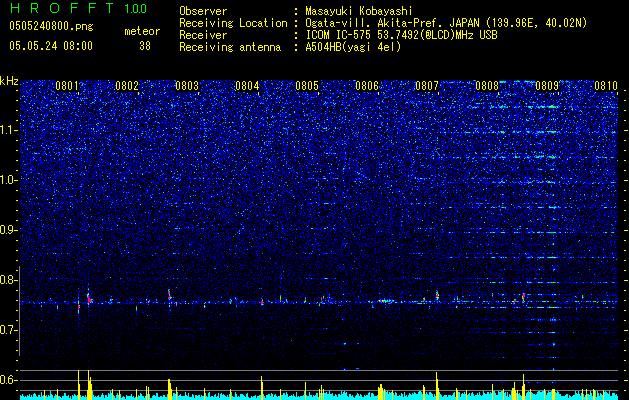Click the 1.1 kHz frequency axis label

pyautogui.click(x=8, y=130)
